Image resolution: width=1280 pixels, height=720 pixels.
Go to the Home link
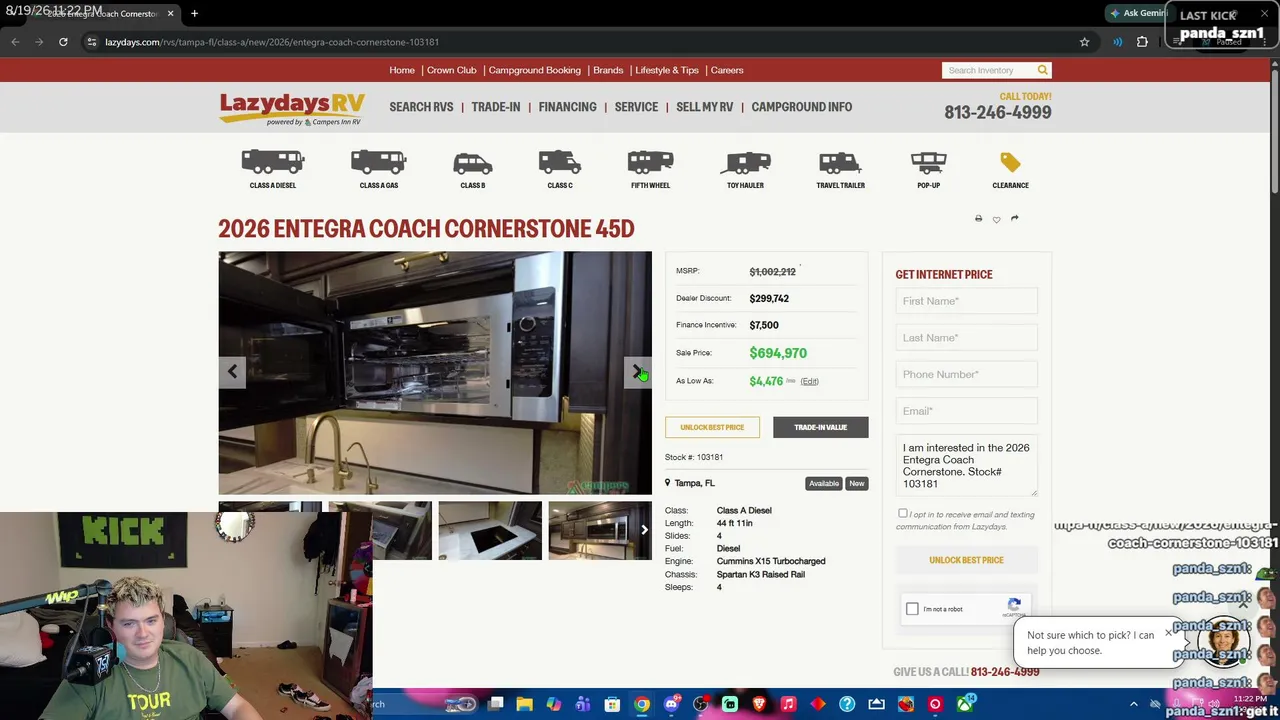pos(402,70)
